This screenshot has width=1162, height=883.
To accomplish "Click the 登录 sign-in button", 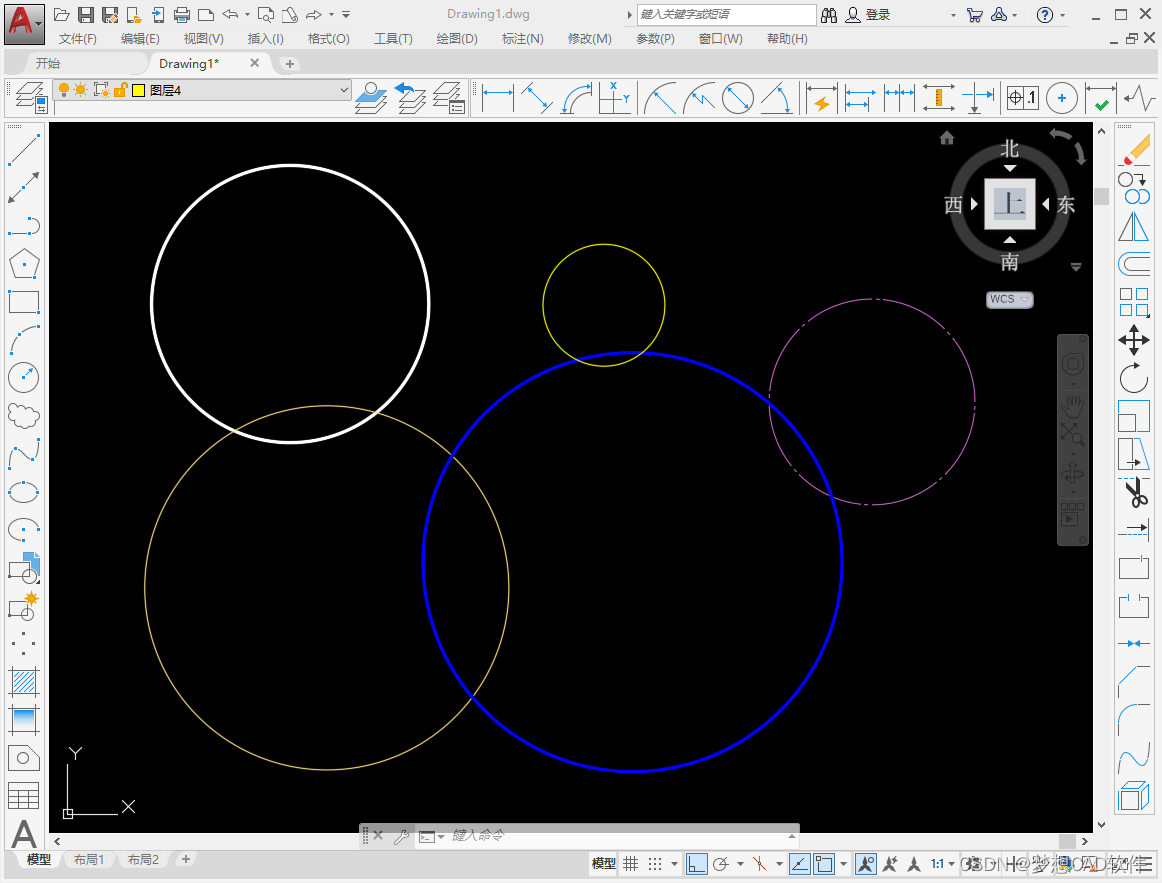I will coord(869,15).
